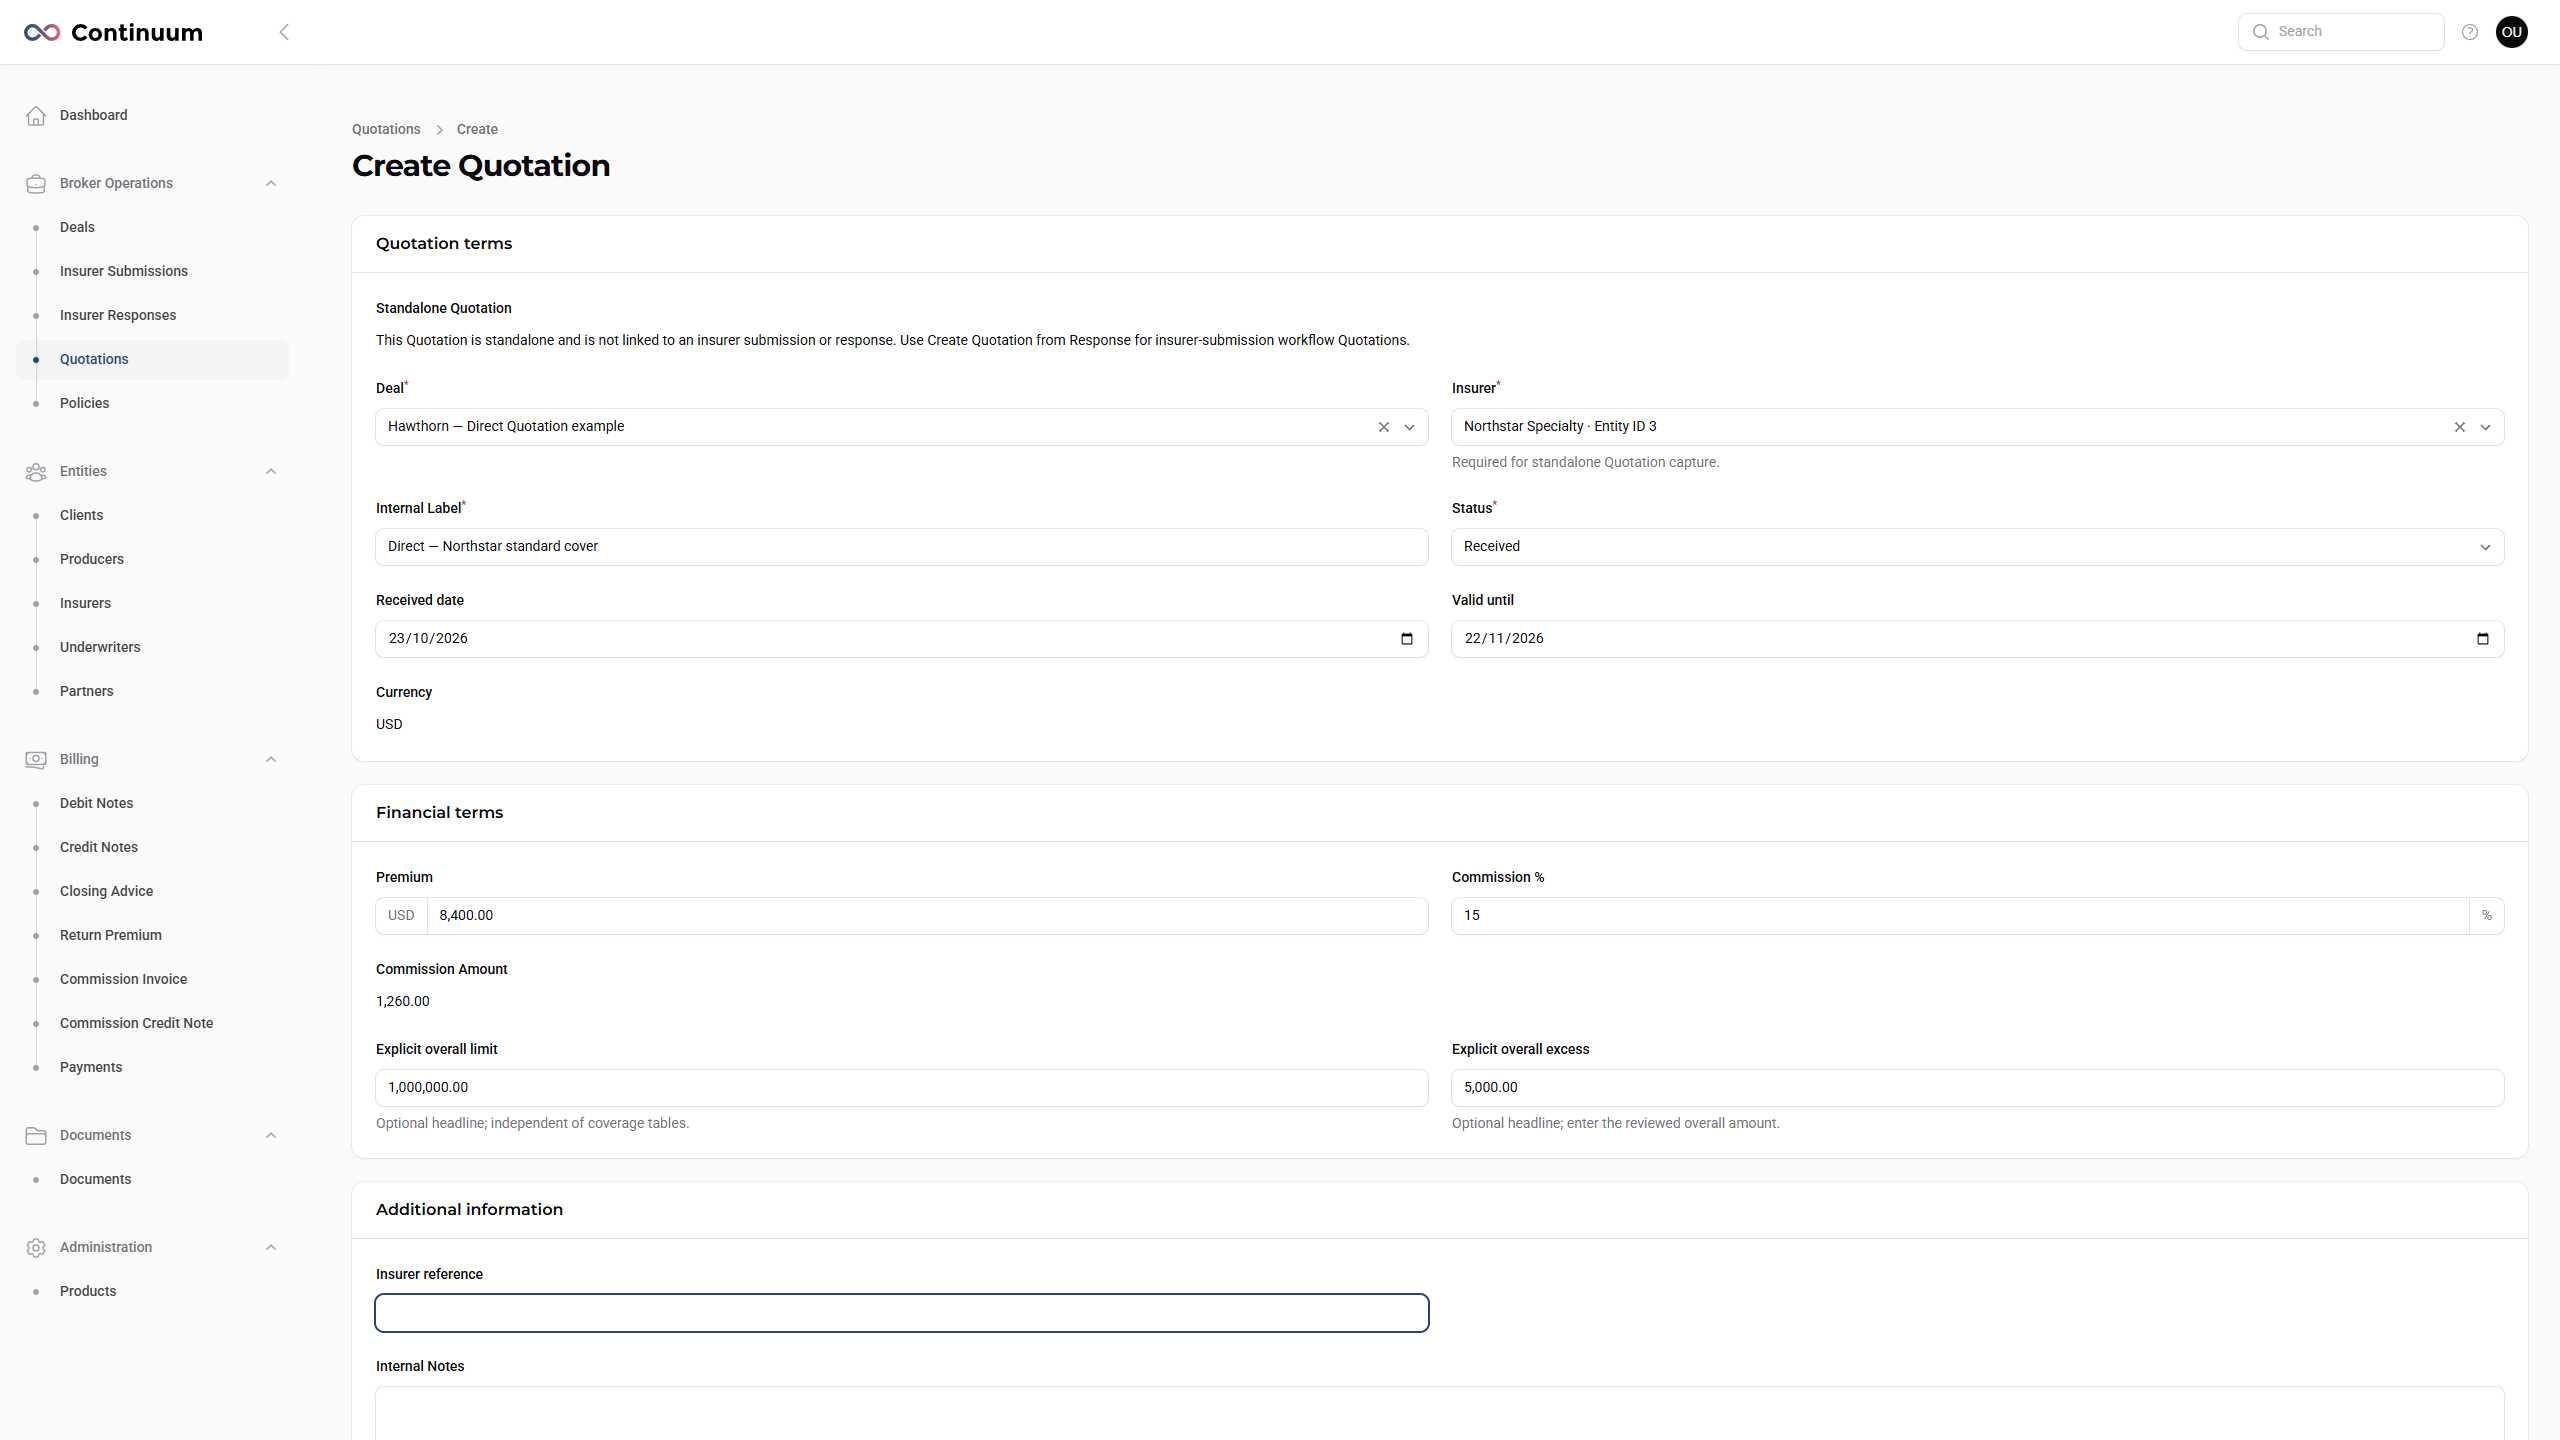
Task: Click the Continuum infinity logo
Action: [x=42, y=32]
